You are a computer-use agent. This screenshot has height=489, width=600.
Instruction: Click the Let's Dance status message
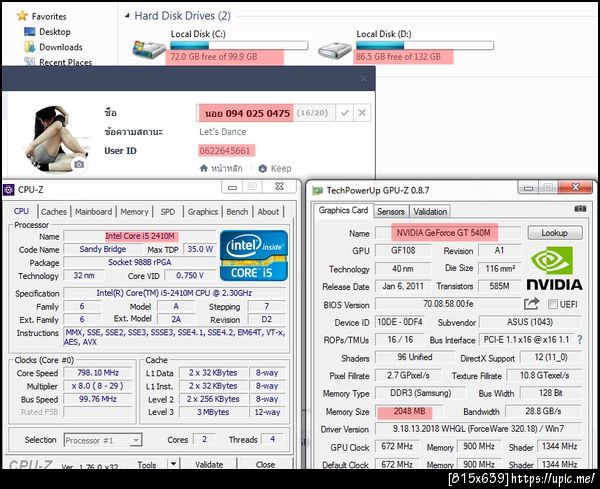tap(223, 132)
